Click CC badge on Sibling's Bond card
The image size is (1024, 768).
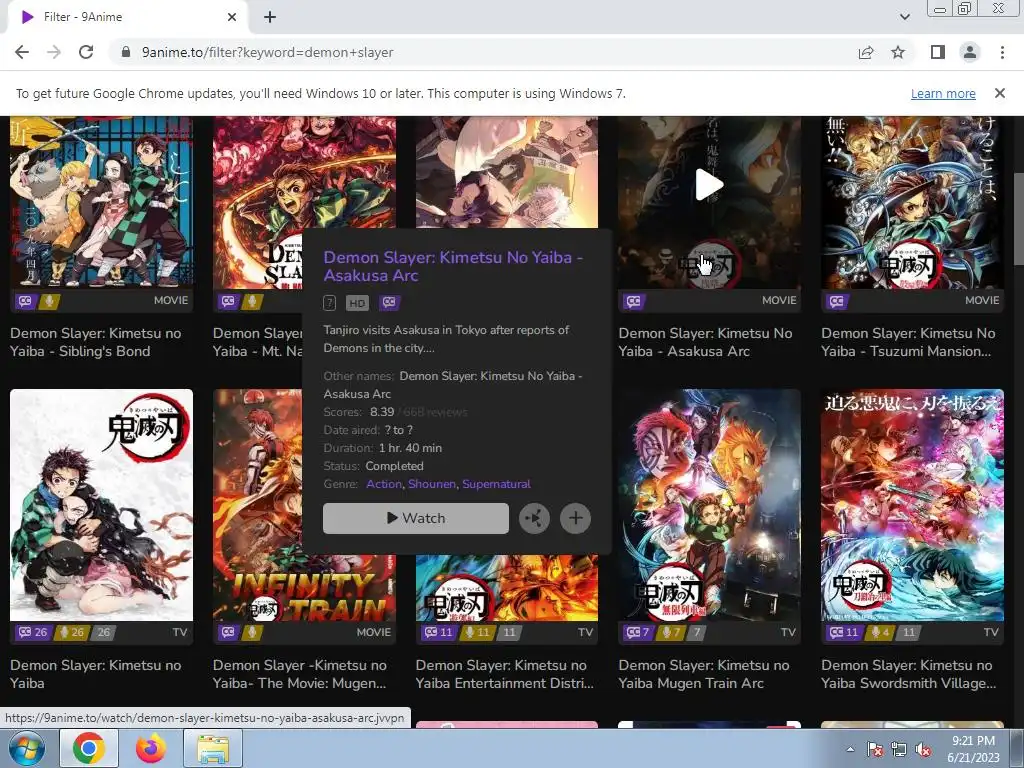[25, 301]
